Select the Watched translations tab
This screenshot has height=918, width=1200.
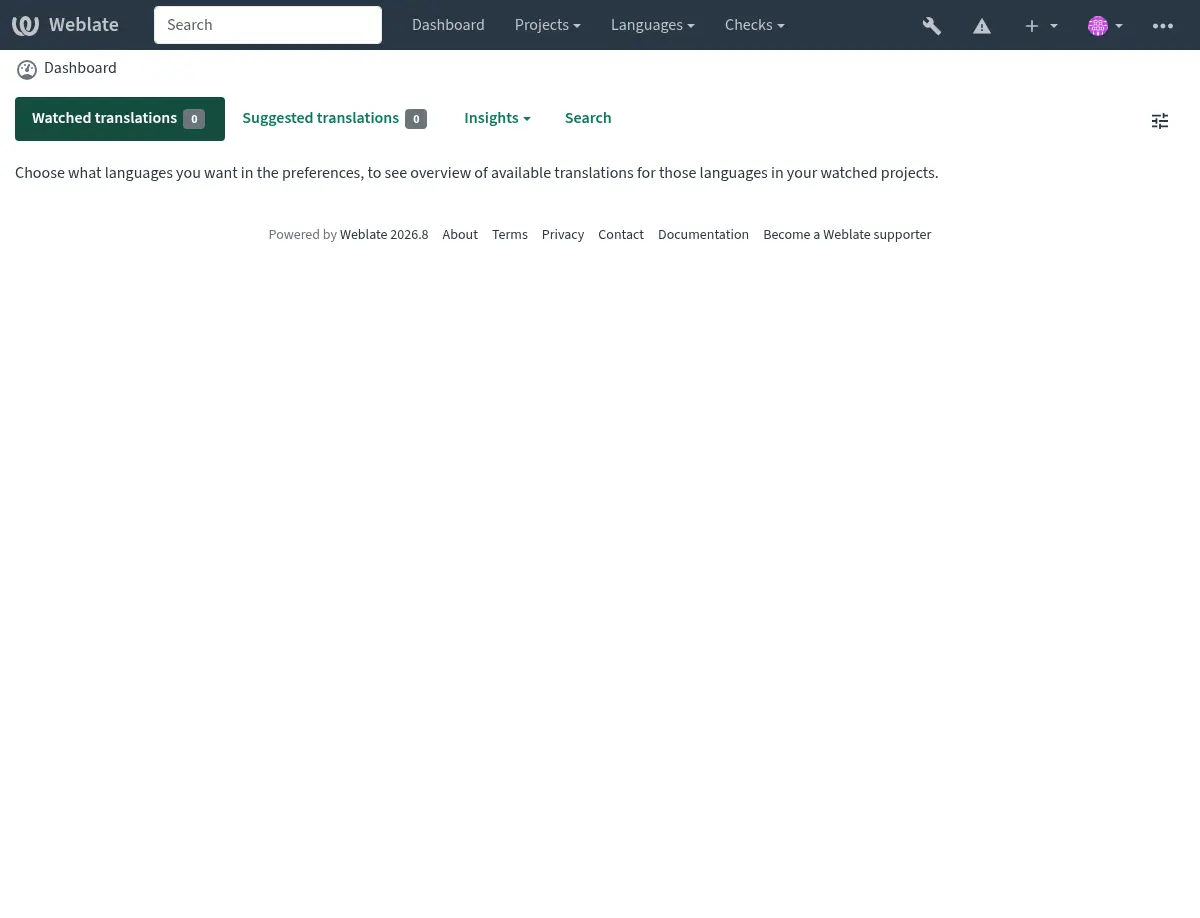coord(120,119)
